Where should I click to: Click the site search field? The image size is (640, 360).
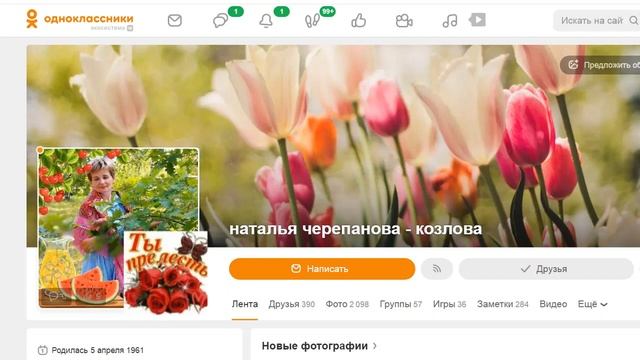(596, 20)
